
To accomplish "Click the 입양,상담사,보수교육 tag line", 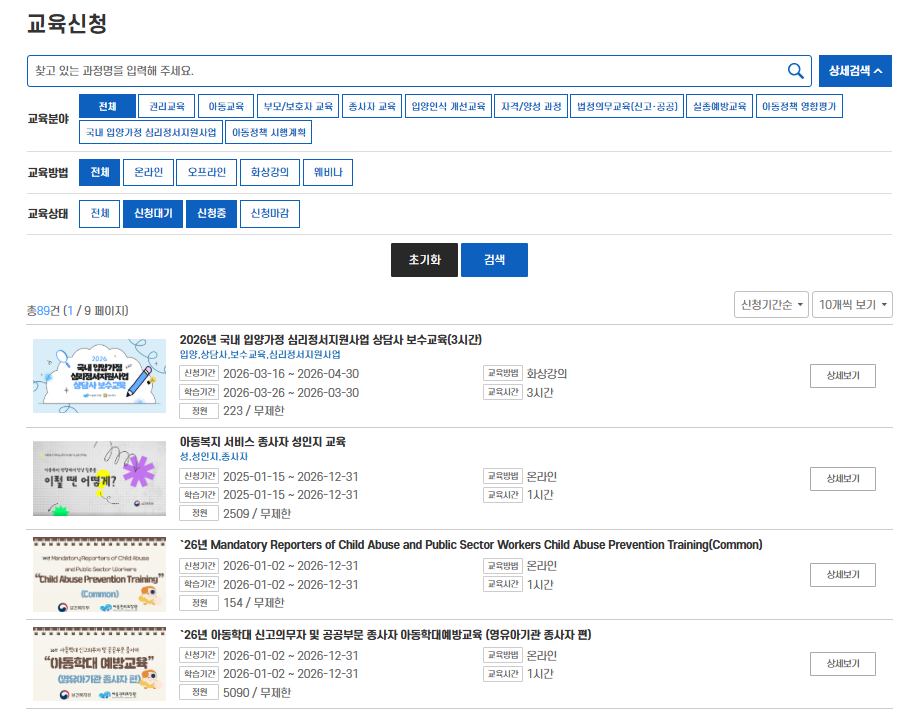I will [260, 354].
